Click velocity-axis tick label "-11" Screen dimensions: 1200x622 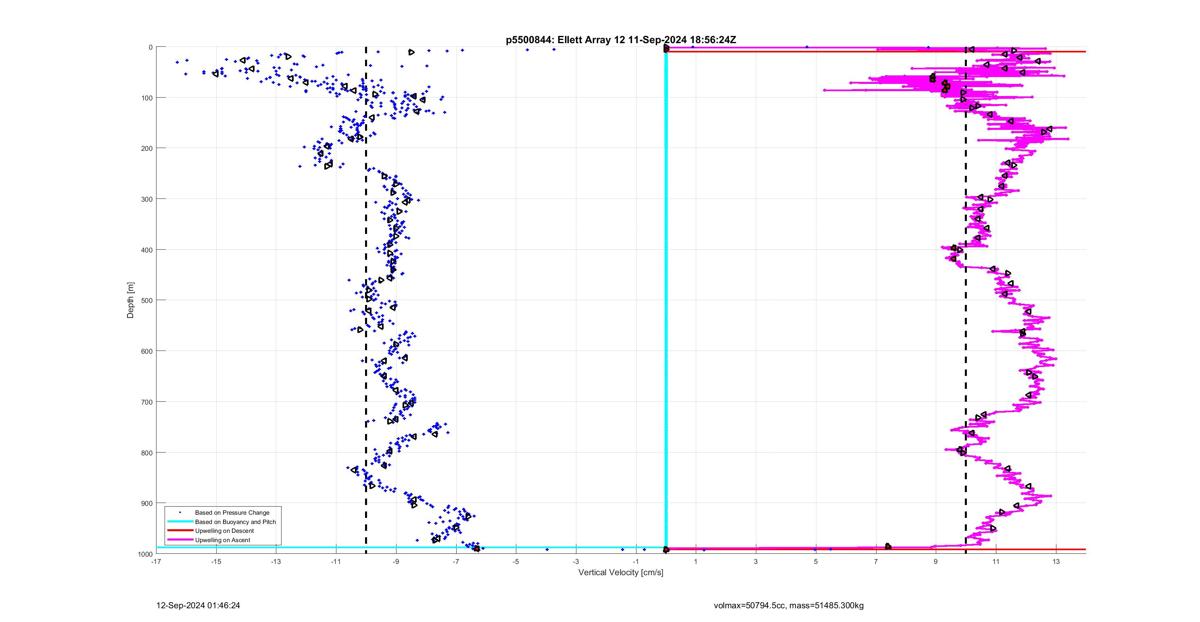click(336, 561)
